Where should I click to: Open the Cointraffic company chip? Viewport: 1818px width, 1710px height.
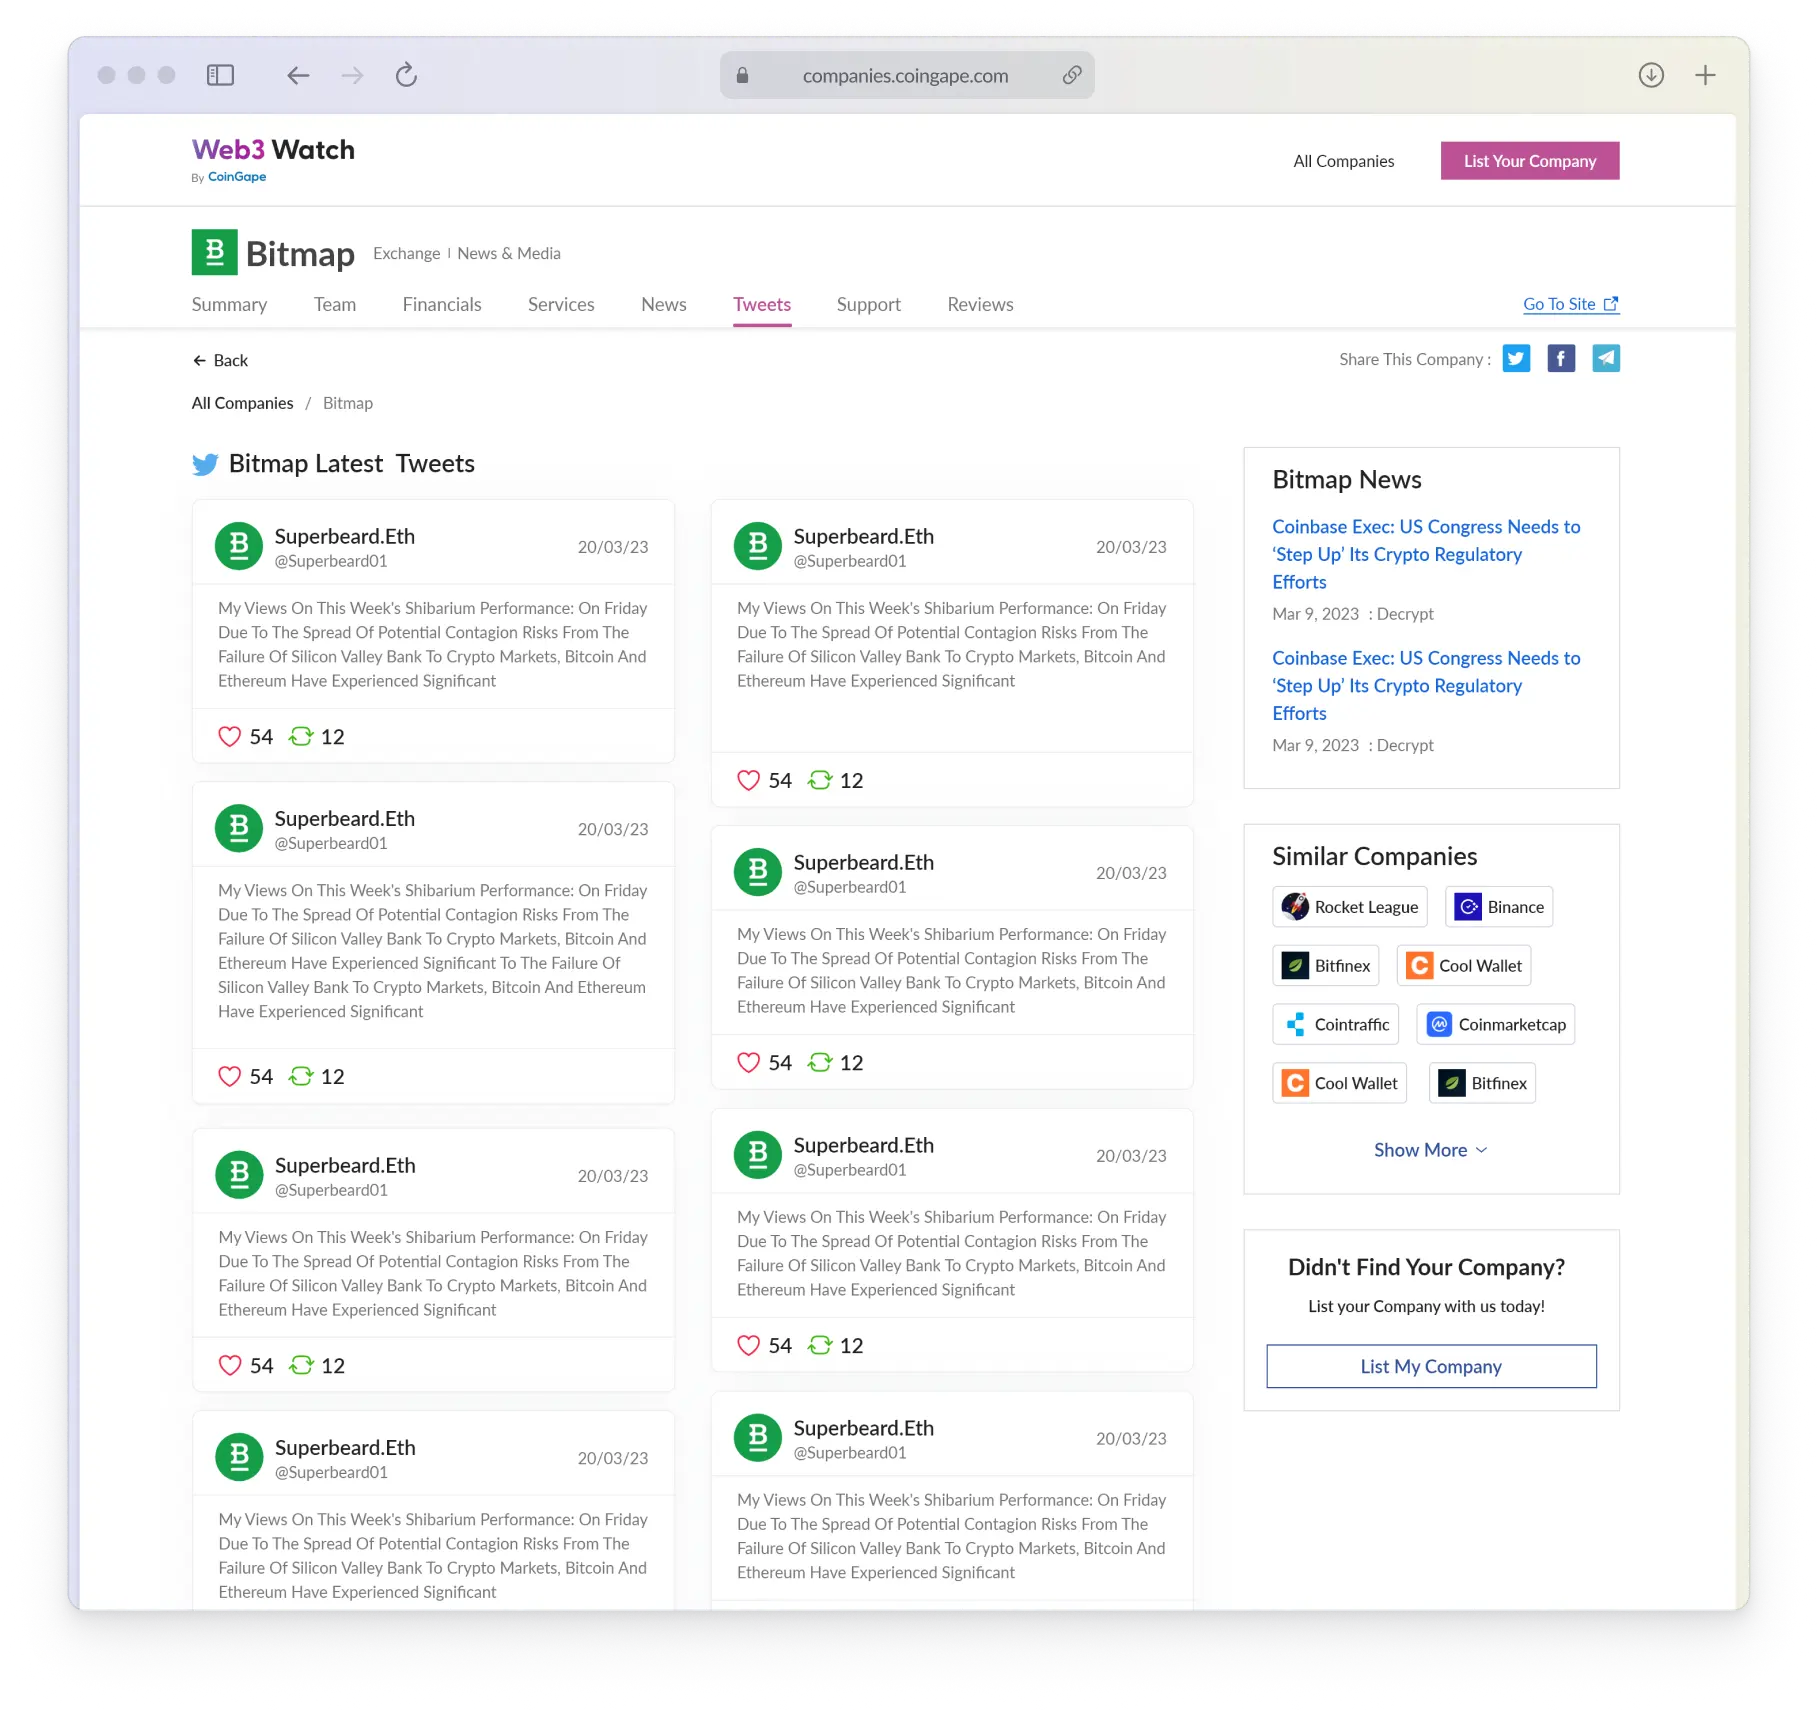tap(1336, 1024)
